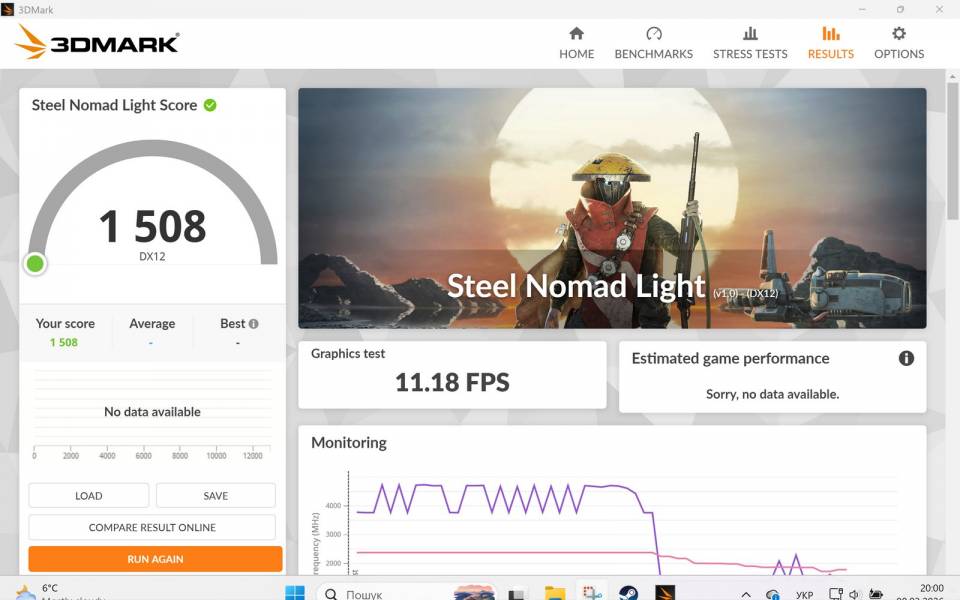
Task: Open the Home tab
Action: [576, 43]
